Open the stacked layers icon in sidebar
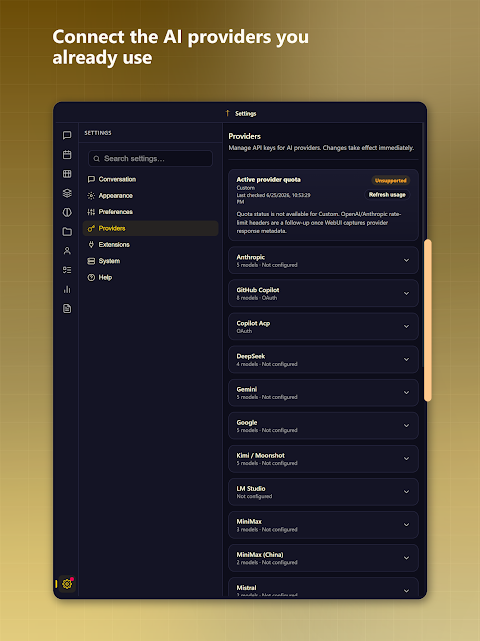 (x=67, y=193)
